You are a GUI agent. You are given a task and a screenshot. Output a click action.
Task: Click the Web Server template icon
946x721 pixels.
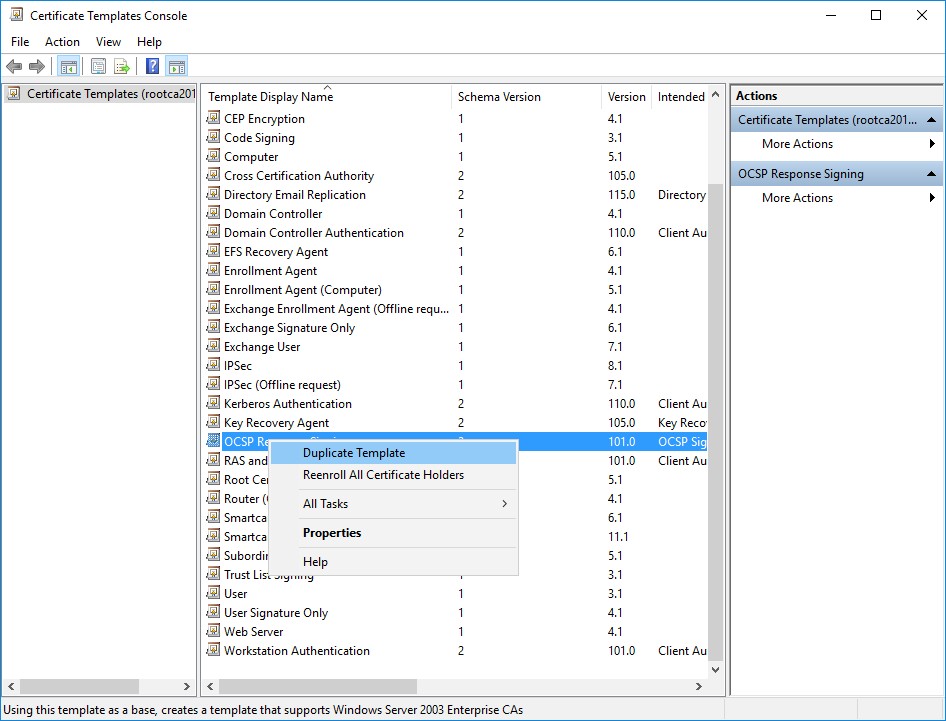point(213,631)
